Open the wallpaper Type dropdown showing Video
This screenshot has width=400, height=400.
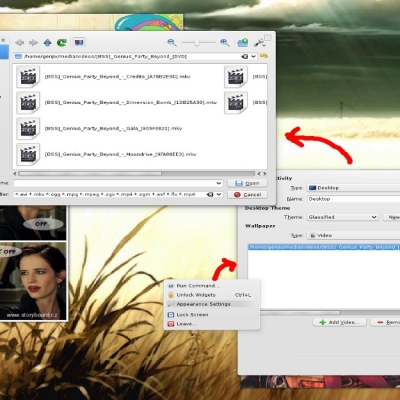click(353, 235)
